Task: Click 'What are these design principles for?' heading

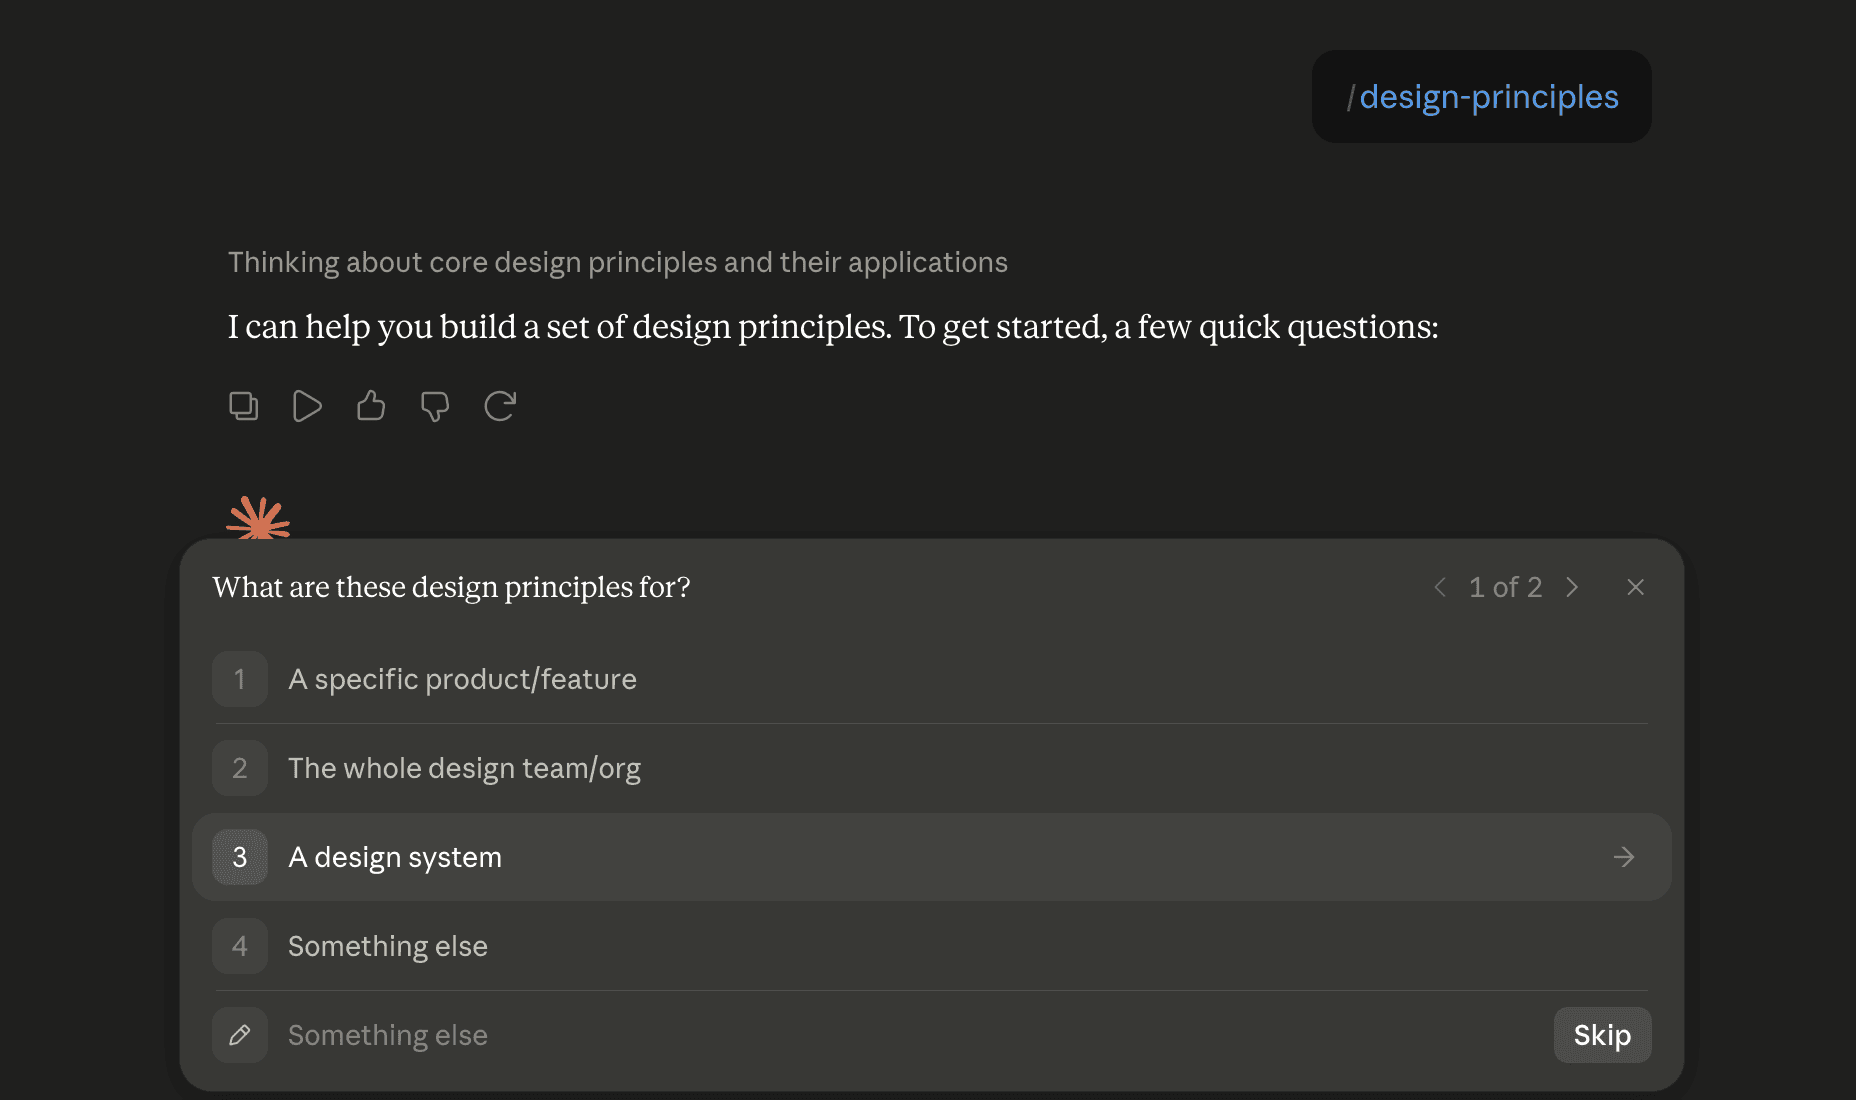Action: coord(452,587)
